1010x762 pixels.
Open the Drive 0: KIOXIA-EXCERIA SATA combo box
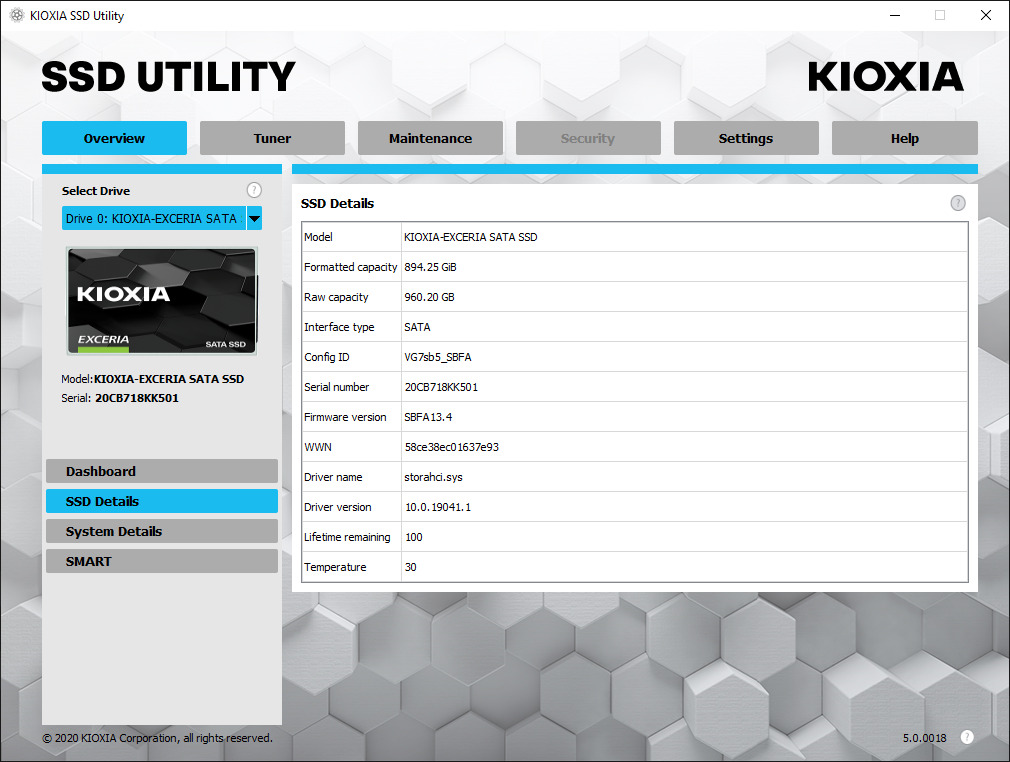[153, 219]
